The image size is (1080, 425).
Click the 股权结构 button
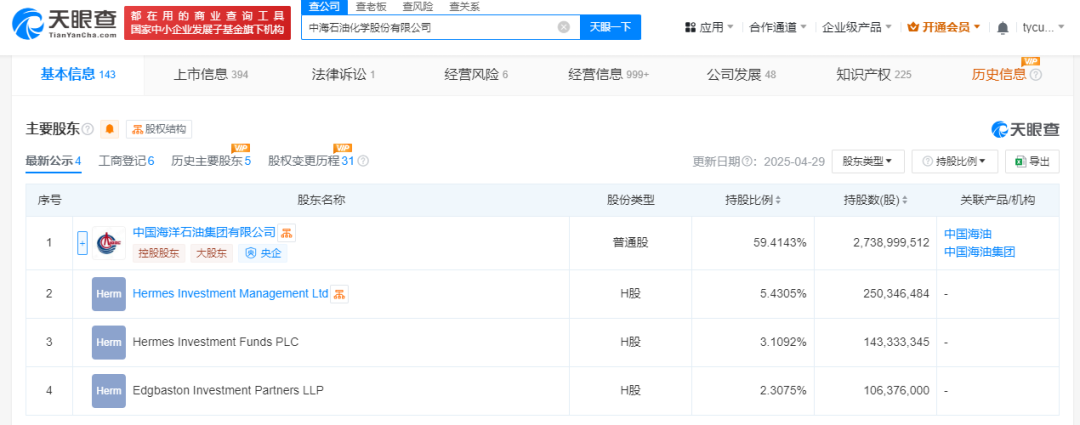click(x=158, y=129)
